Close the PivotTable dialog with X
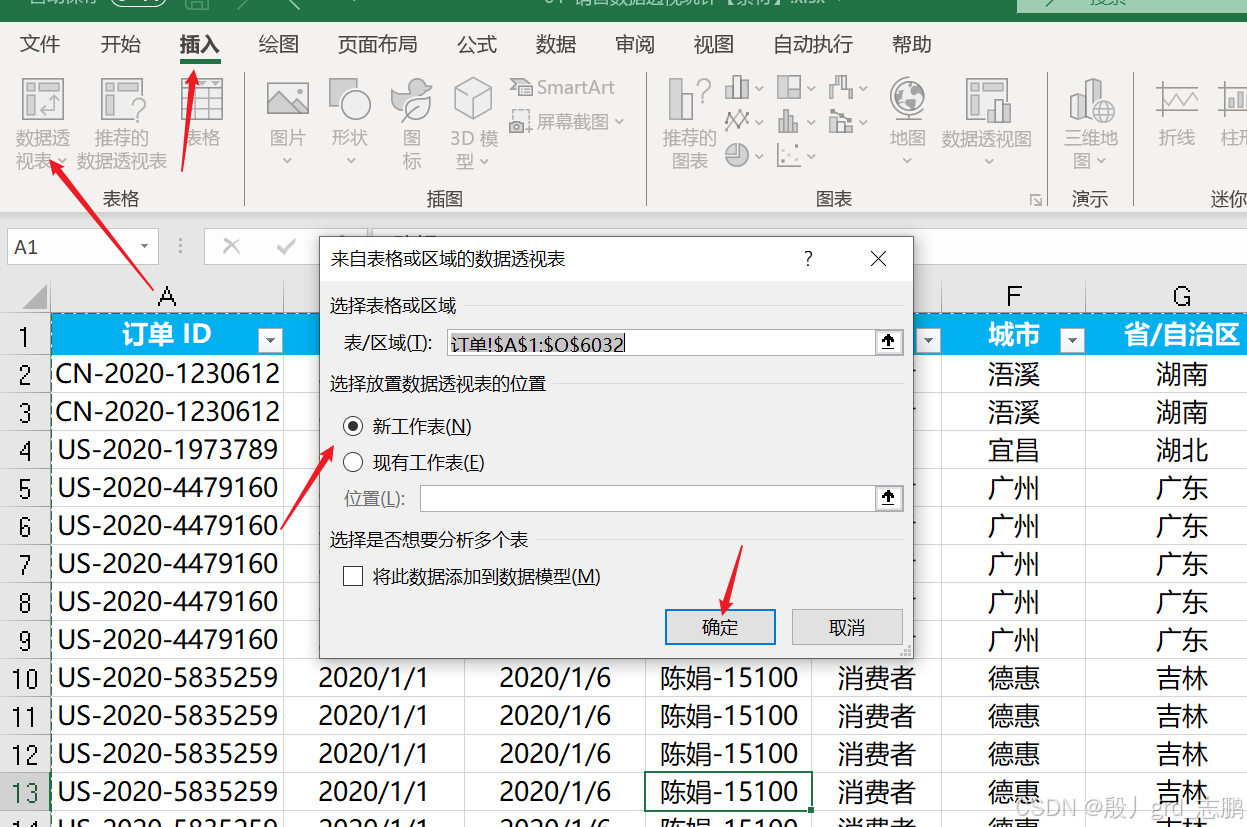This screenshot has width=1247, height=827. 878,259
